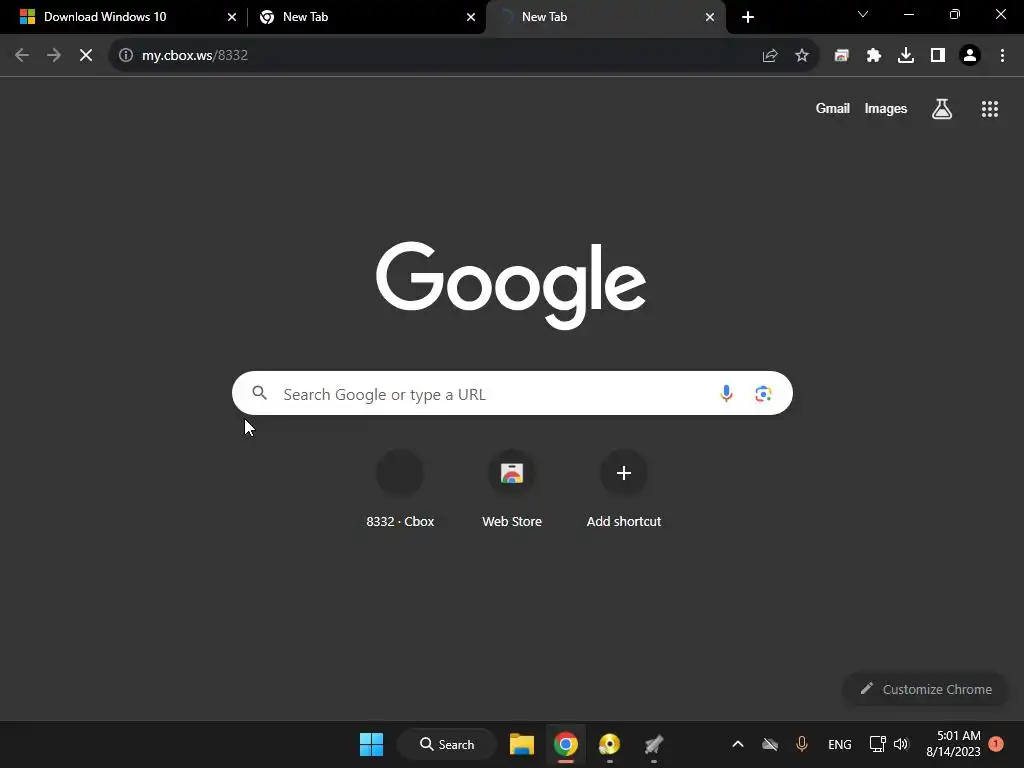This screenshot has height=768, width=1024.
Task: Restore down the Chrome window
Action: point(955,14)
